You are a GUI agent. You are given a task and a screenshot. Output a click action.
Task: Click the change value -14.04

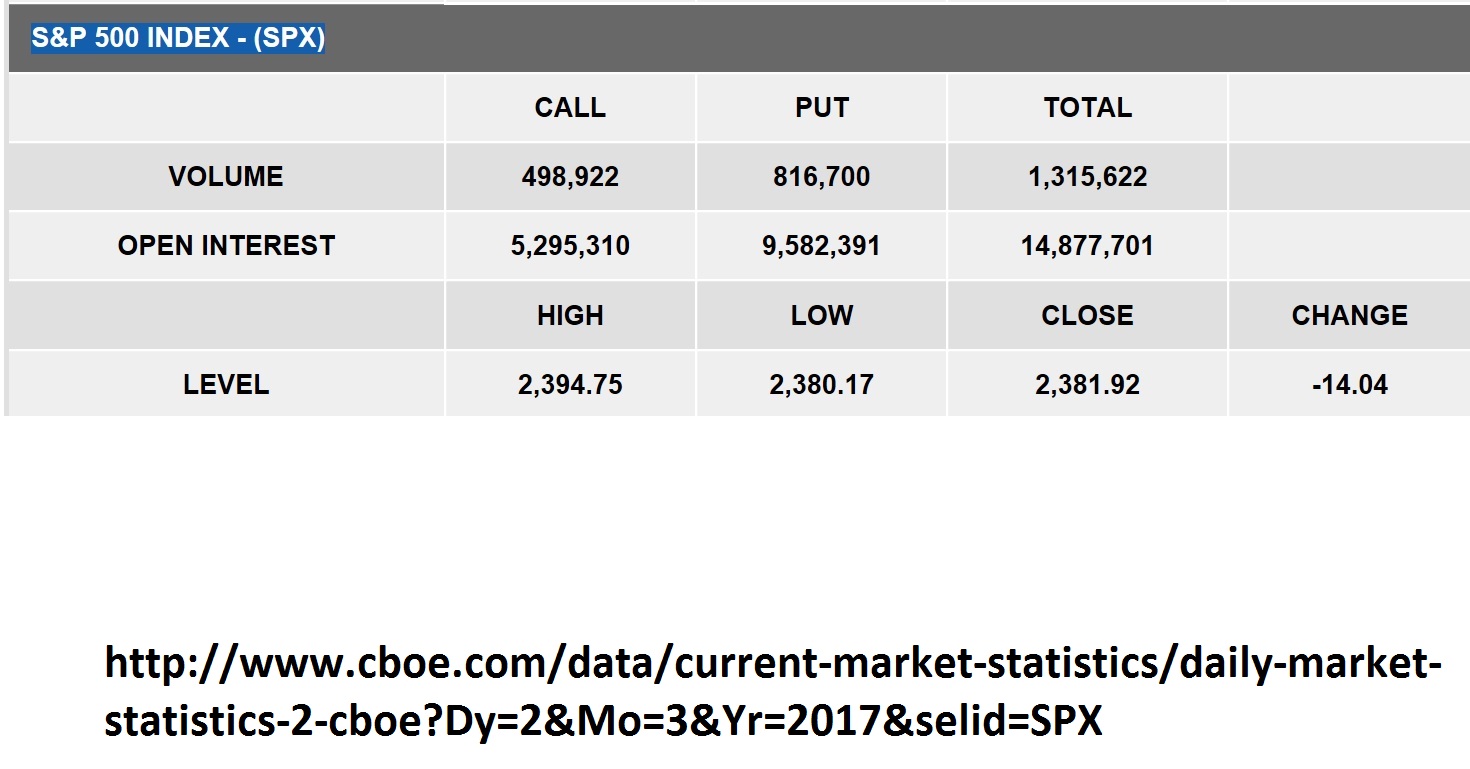pyautogui.click(x=1349, y=385)
